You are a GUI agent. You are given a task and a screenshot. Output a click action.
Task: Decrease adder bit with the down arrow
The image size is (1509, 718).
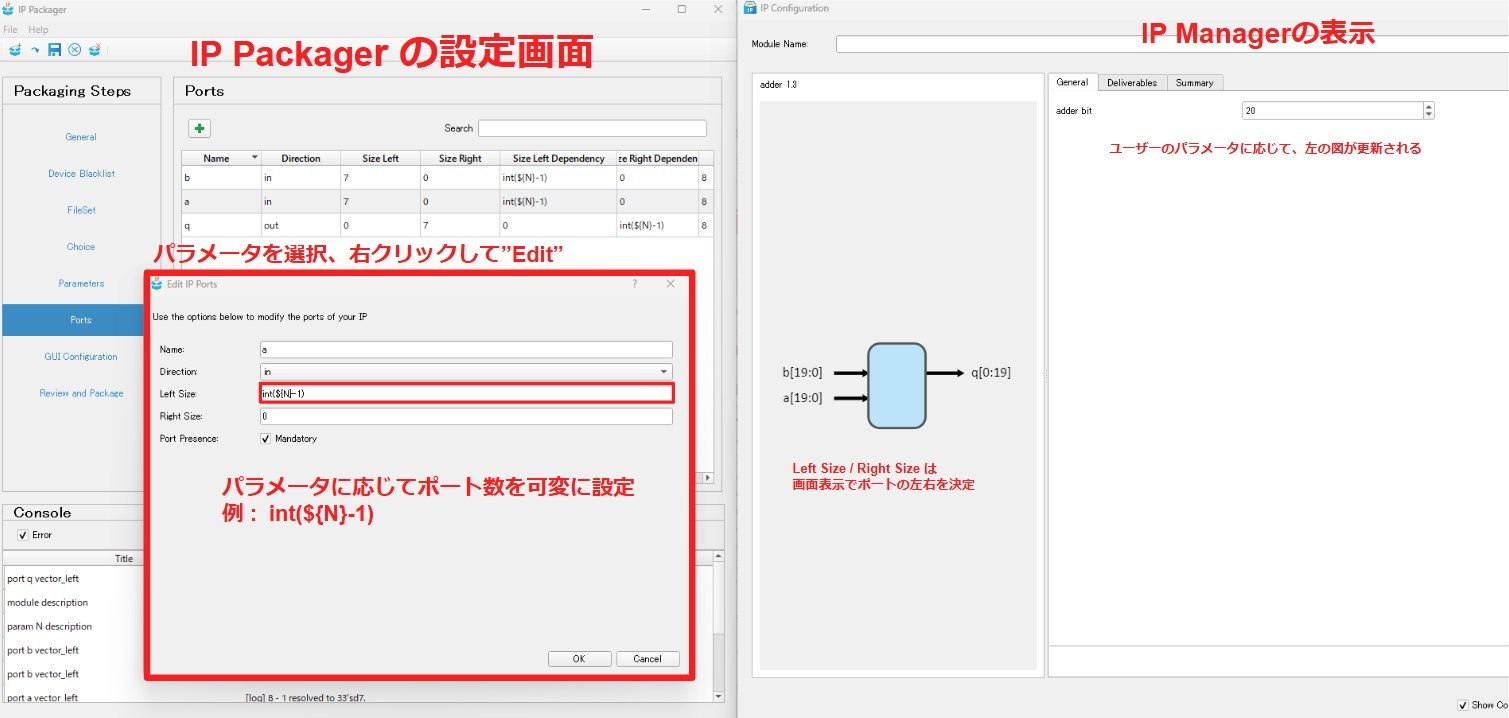[x=1429, y=115]
